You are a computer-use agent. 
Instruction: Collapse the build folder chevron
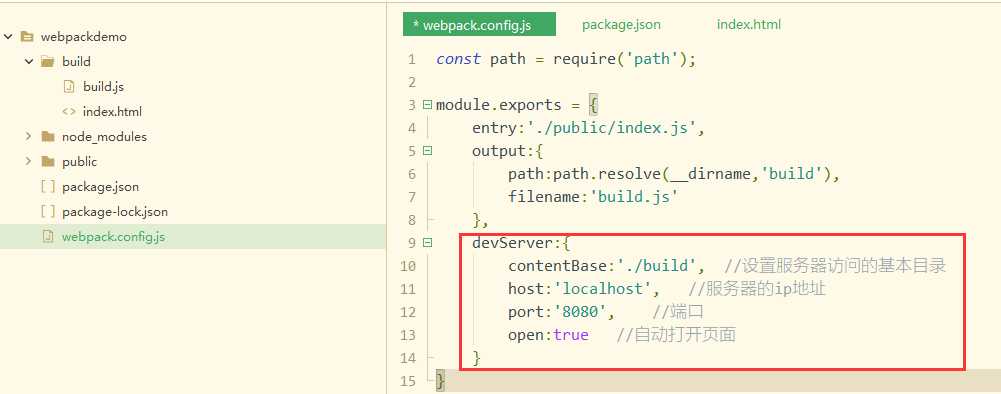pos(28,62)
